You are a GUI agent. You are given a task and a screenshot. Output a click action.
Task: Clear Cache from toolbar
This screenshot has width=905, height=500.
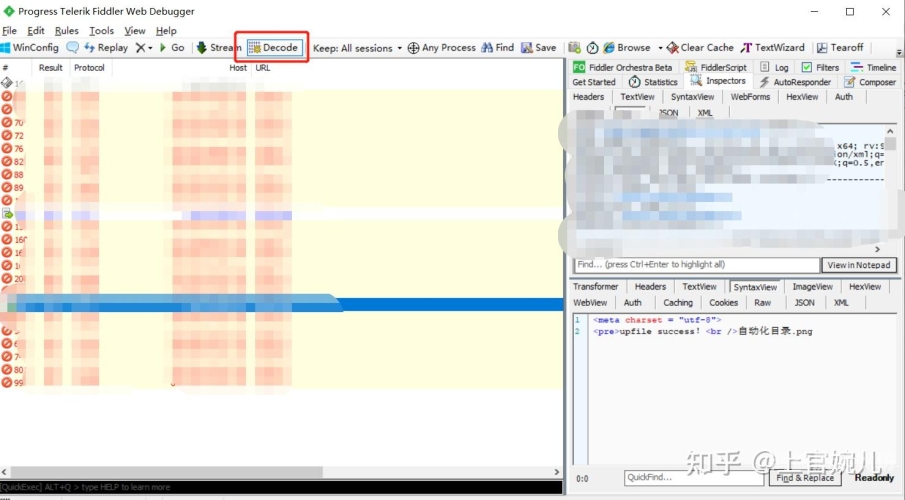tap(700, 47)
